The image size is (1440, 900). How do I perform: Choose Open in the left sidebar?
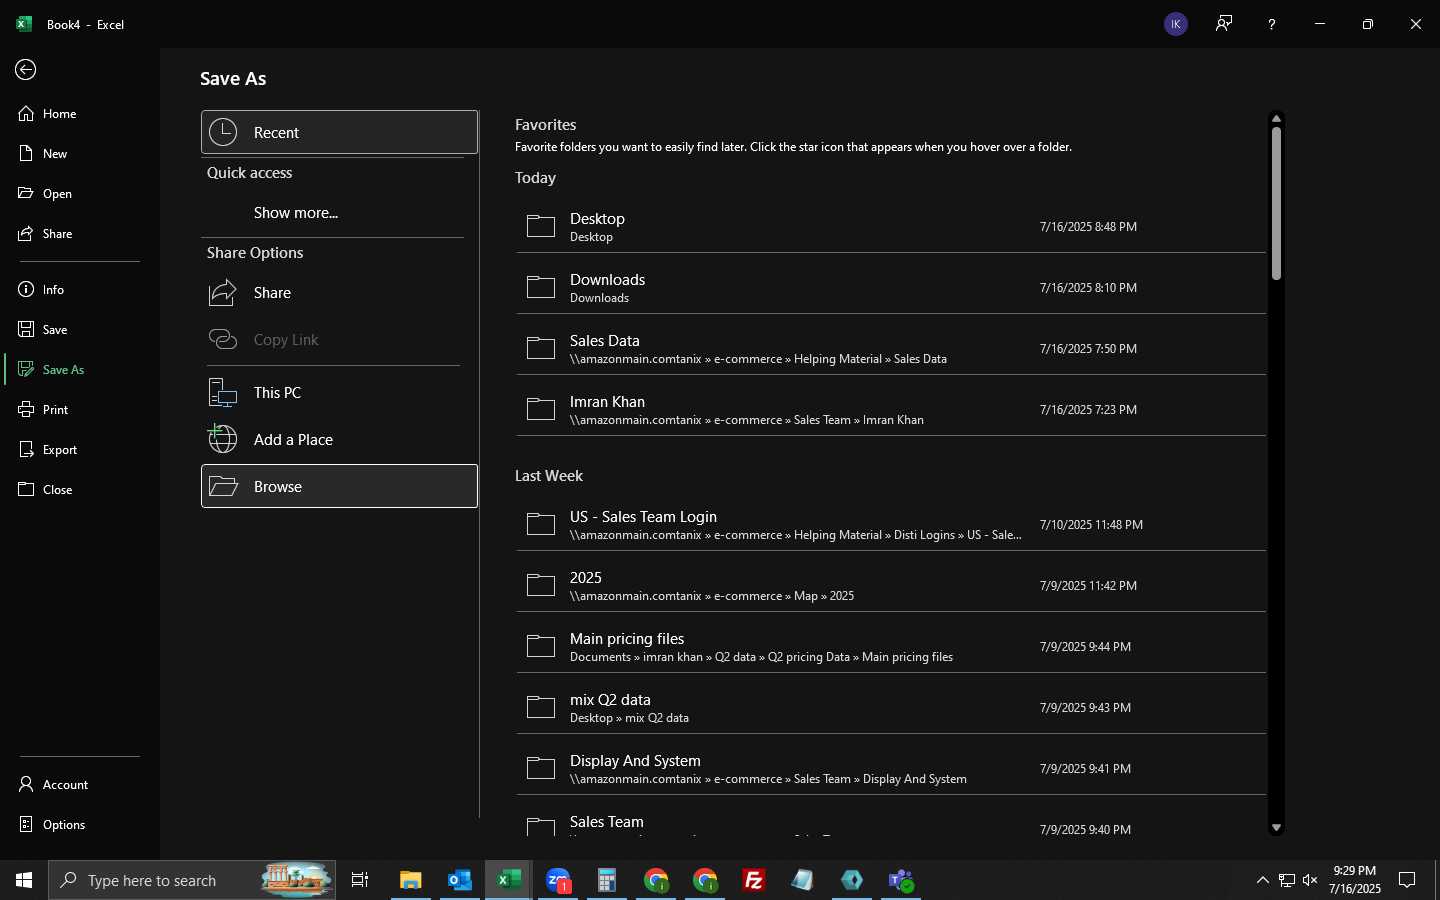point(80,194)
